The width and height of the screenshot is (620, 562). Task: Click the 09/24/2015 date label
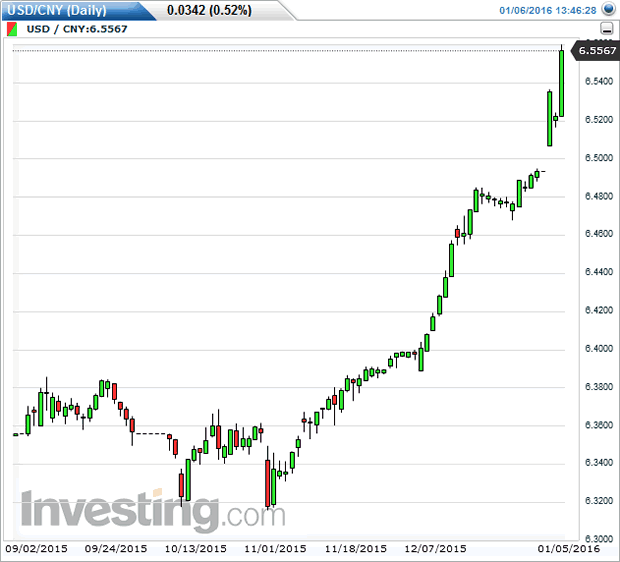coord(116,549)
